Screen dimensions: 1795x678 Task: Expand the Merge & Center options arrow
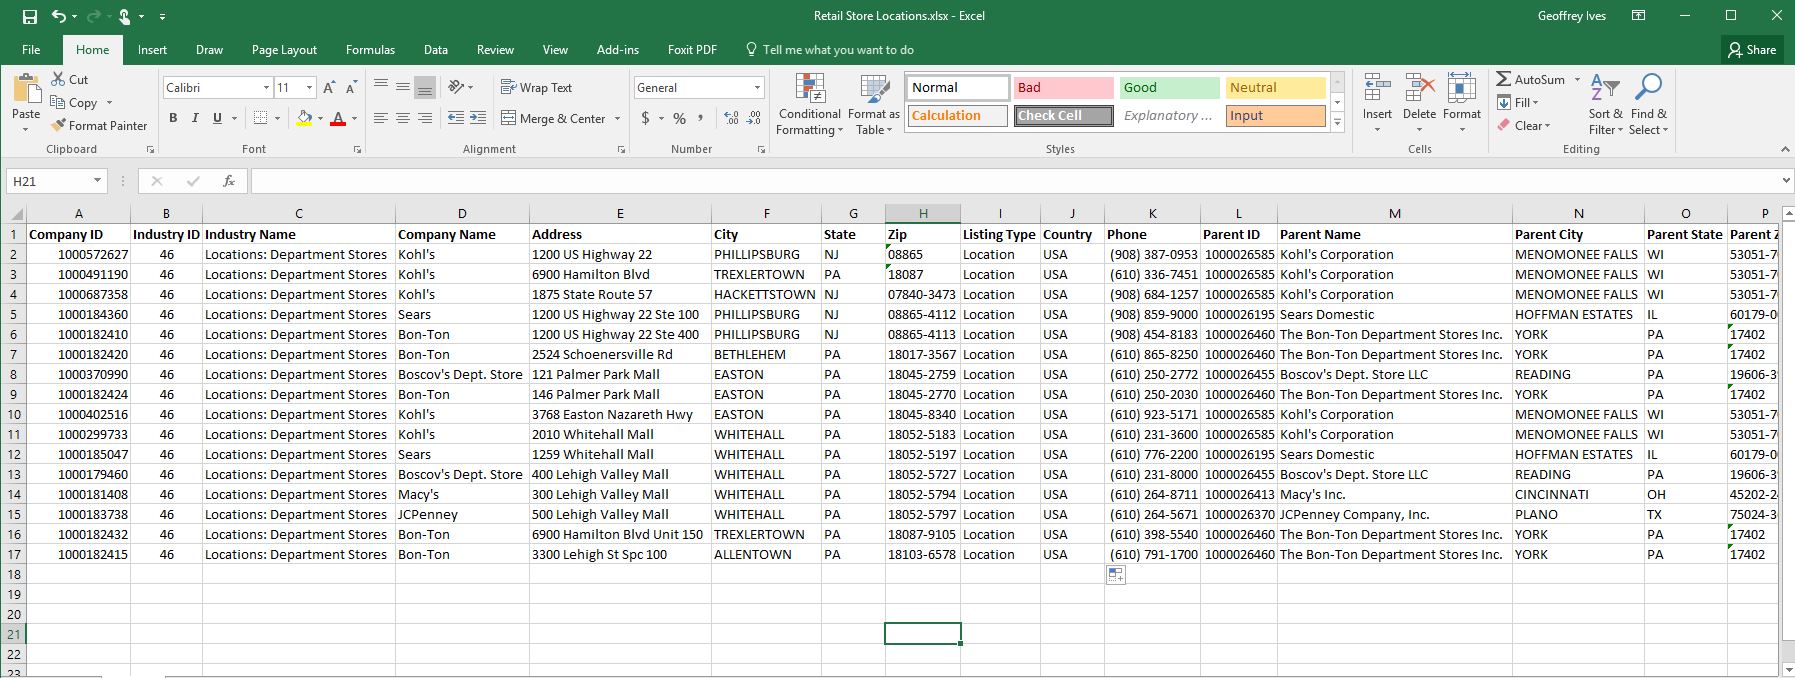click(x=617, y=118)
